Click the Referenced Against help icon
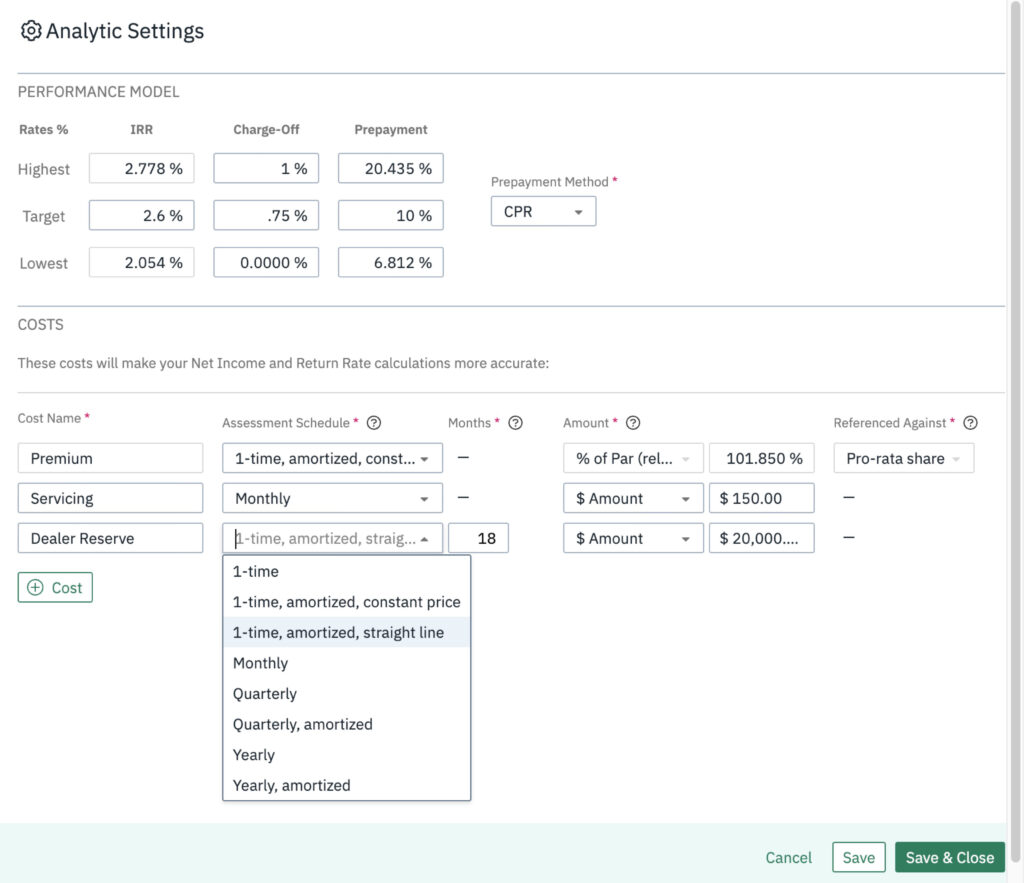This screenshot has height=883, width=1024. (969, 422)
